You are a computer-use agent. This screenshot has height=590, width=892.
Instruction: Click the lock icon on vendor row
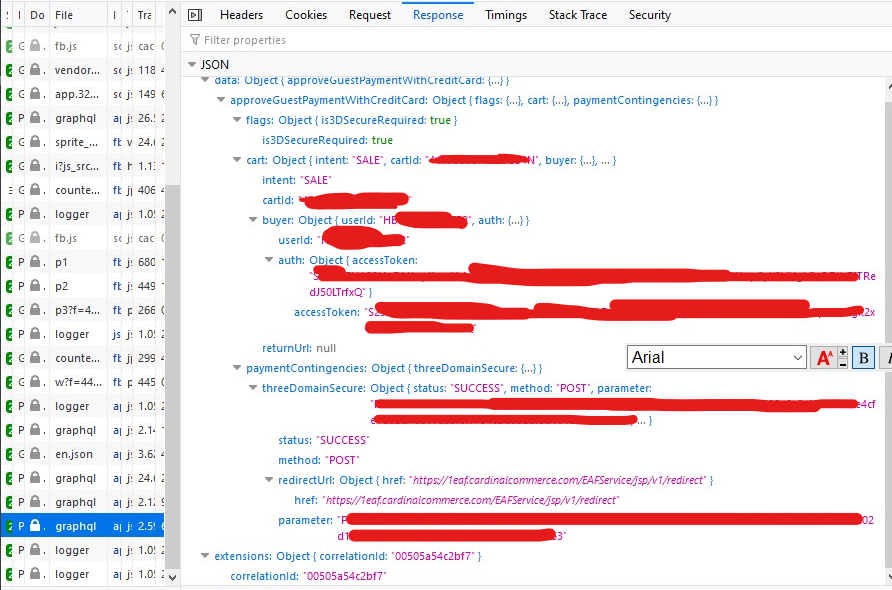coord(35,69)
